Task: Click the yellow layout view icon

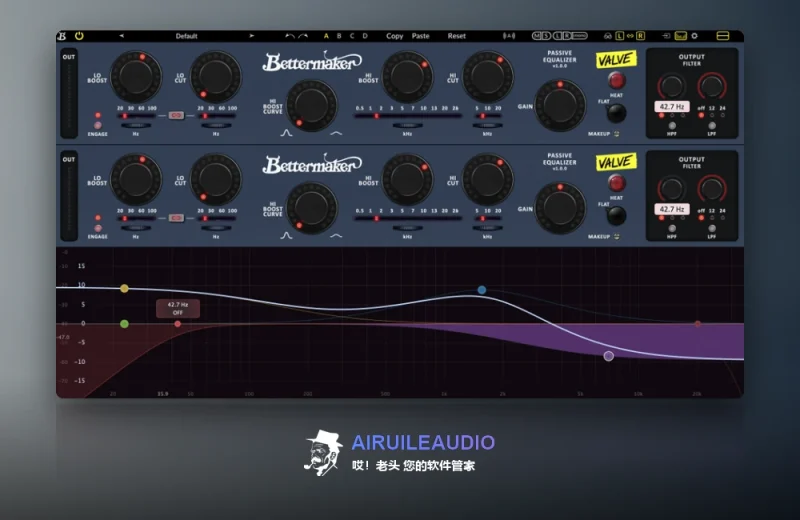Action: [722, 36]
